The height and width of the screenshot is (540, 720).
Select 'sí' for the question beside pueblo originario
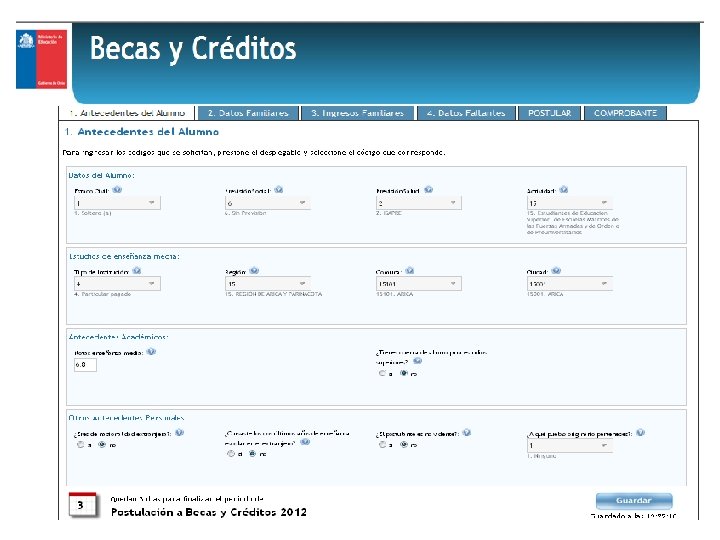point(382,444)
